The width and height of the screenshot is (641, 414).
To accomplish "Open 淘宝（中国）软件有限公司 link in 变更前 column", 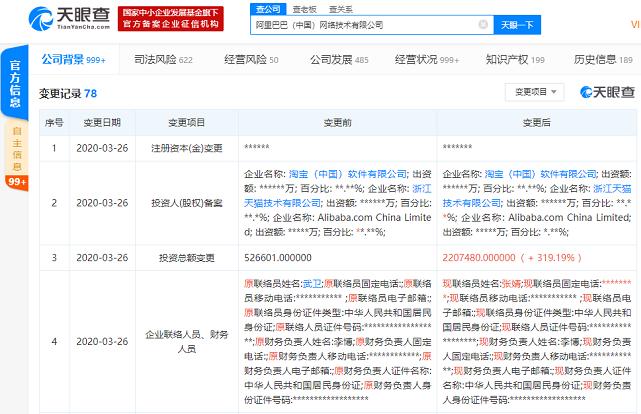I will 347,174.
